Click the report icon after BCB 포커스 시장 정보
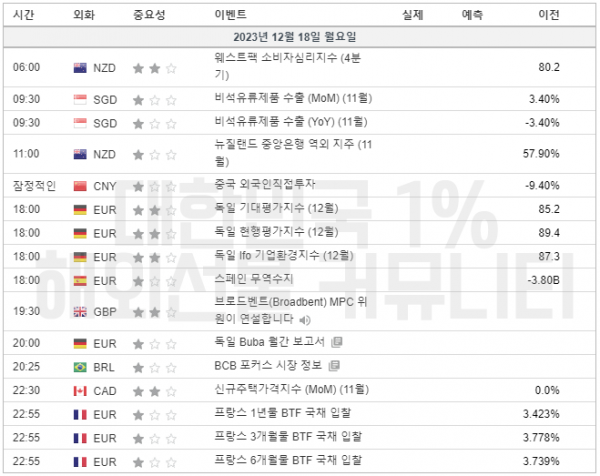Viewport: 600px width, 476px height. click(x=334, y=366)
